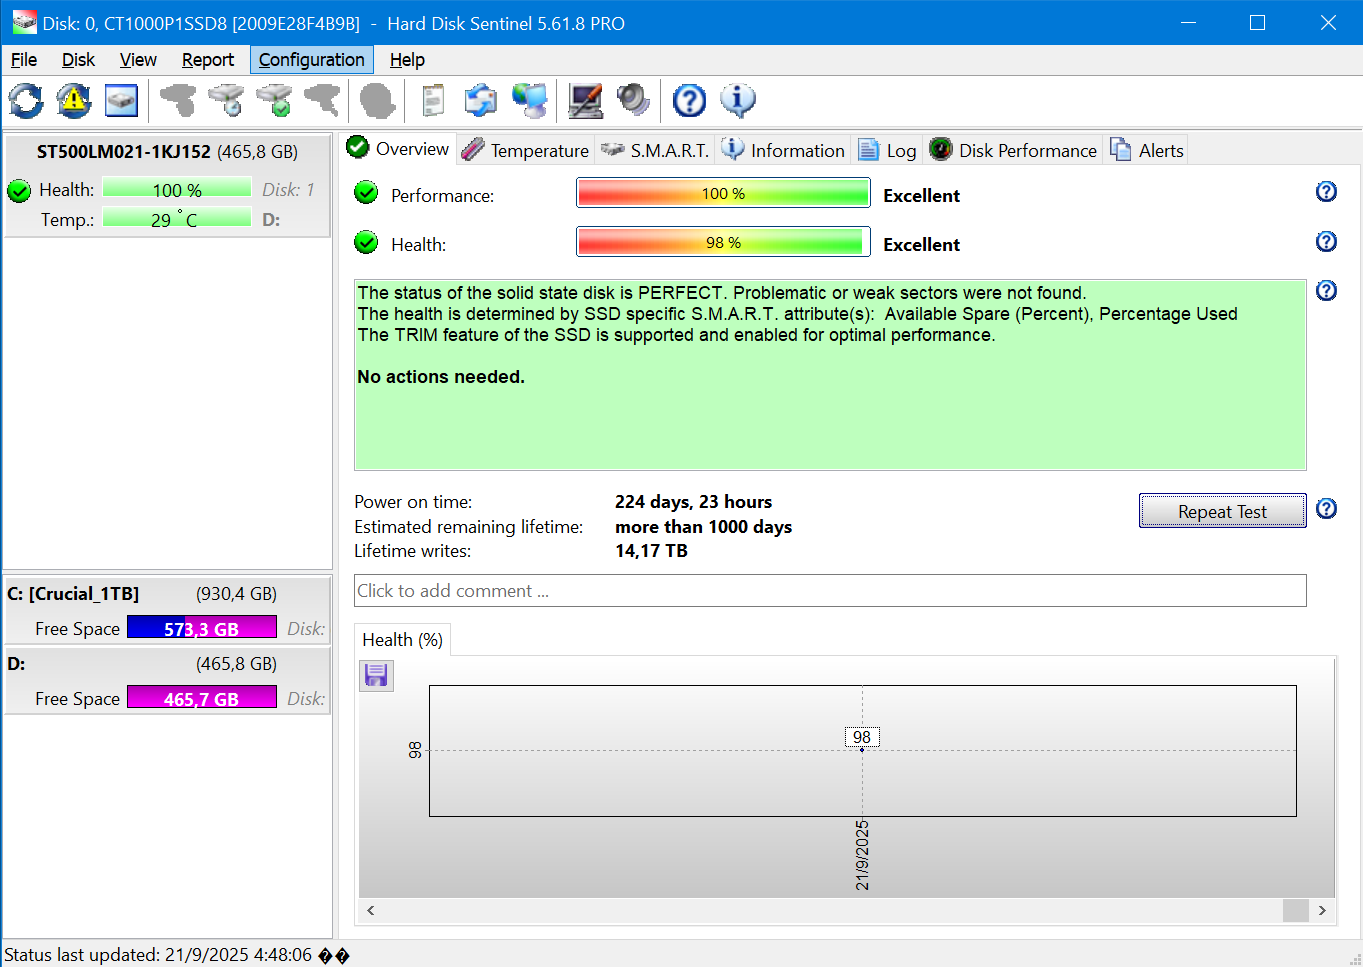Click the blue info bubble toolbar icon
The height and width of the screenshot is (967, 1363).
click(738, 100)
